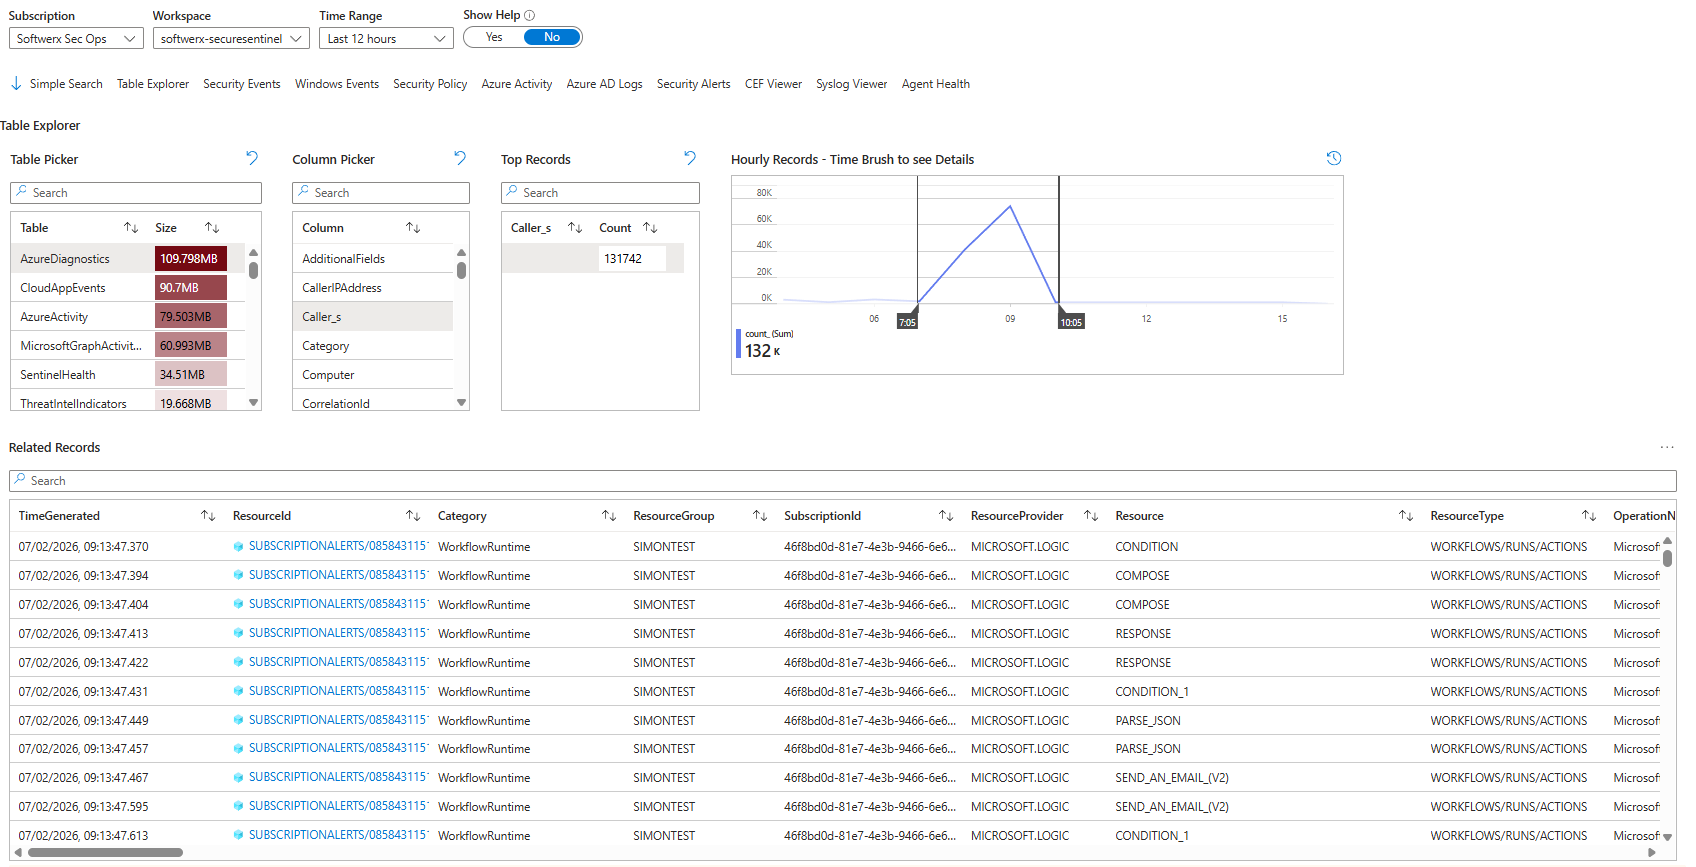
Task: Set Show Help to No
Action: (552, 37)
